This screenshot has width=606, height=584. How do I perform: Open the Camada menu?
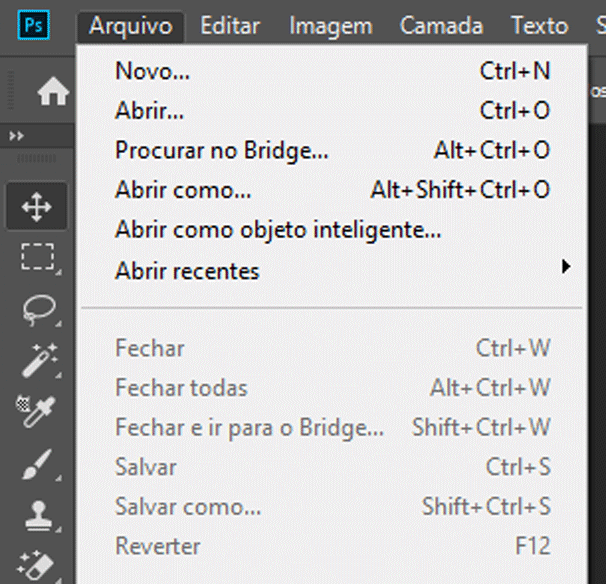click(x=441, y=26)
